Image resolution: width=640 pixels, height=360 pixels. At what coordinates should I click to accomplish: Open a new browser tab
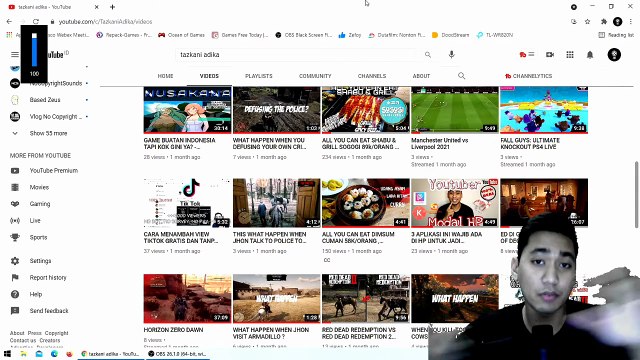click(x=112, y=7)
